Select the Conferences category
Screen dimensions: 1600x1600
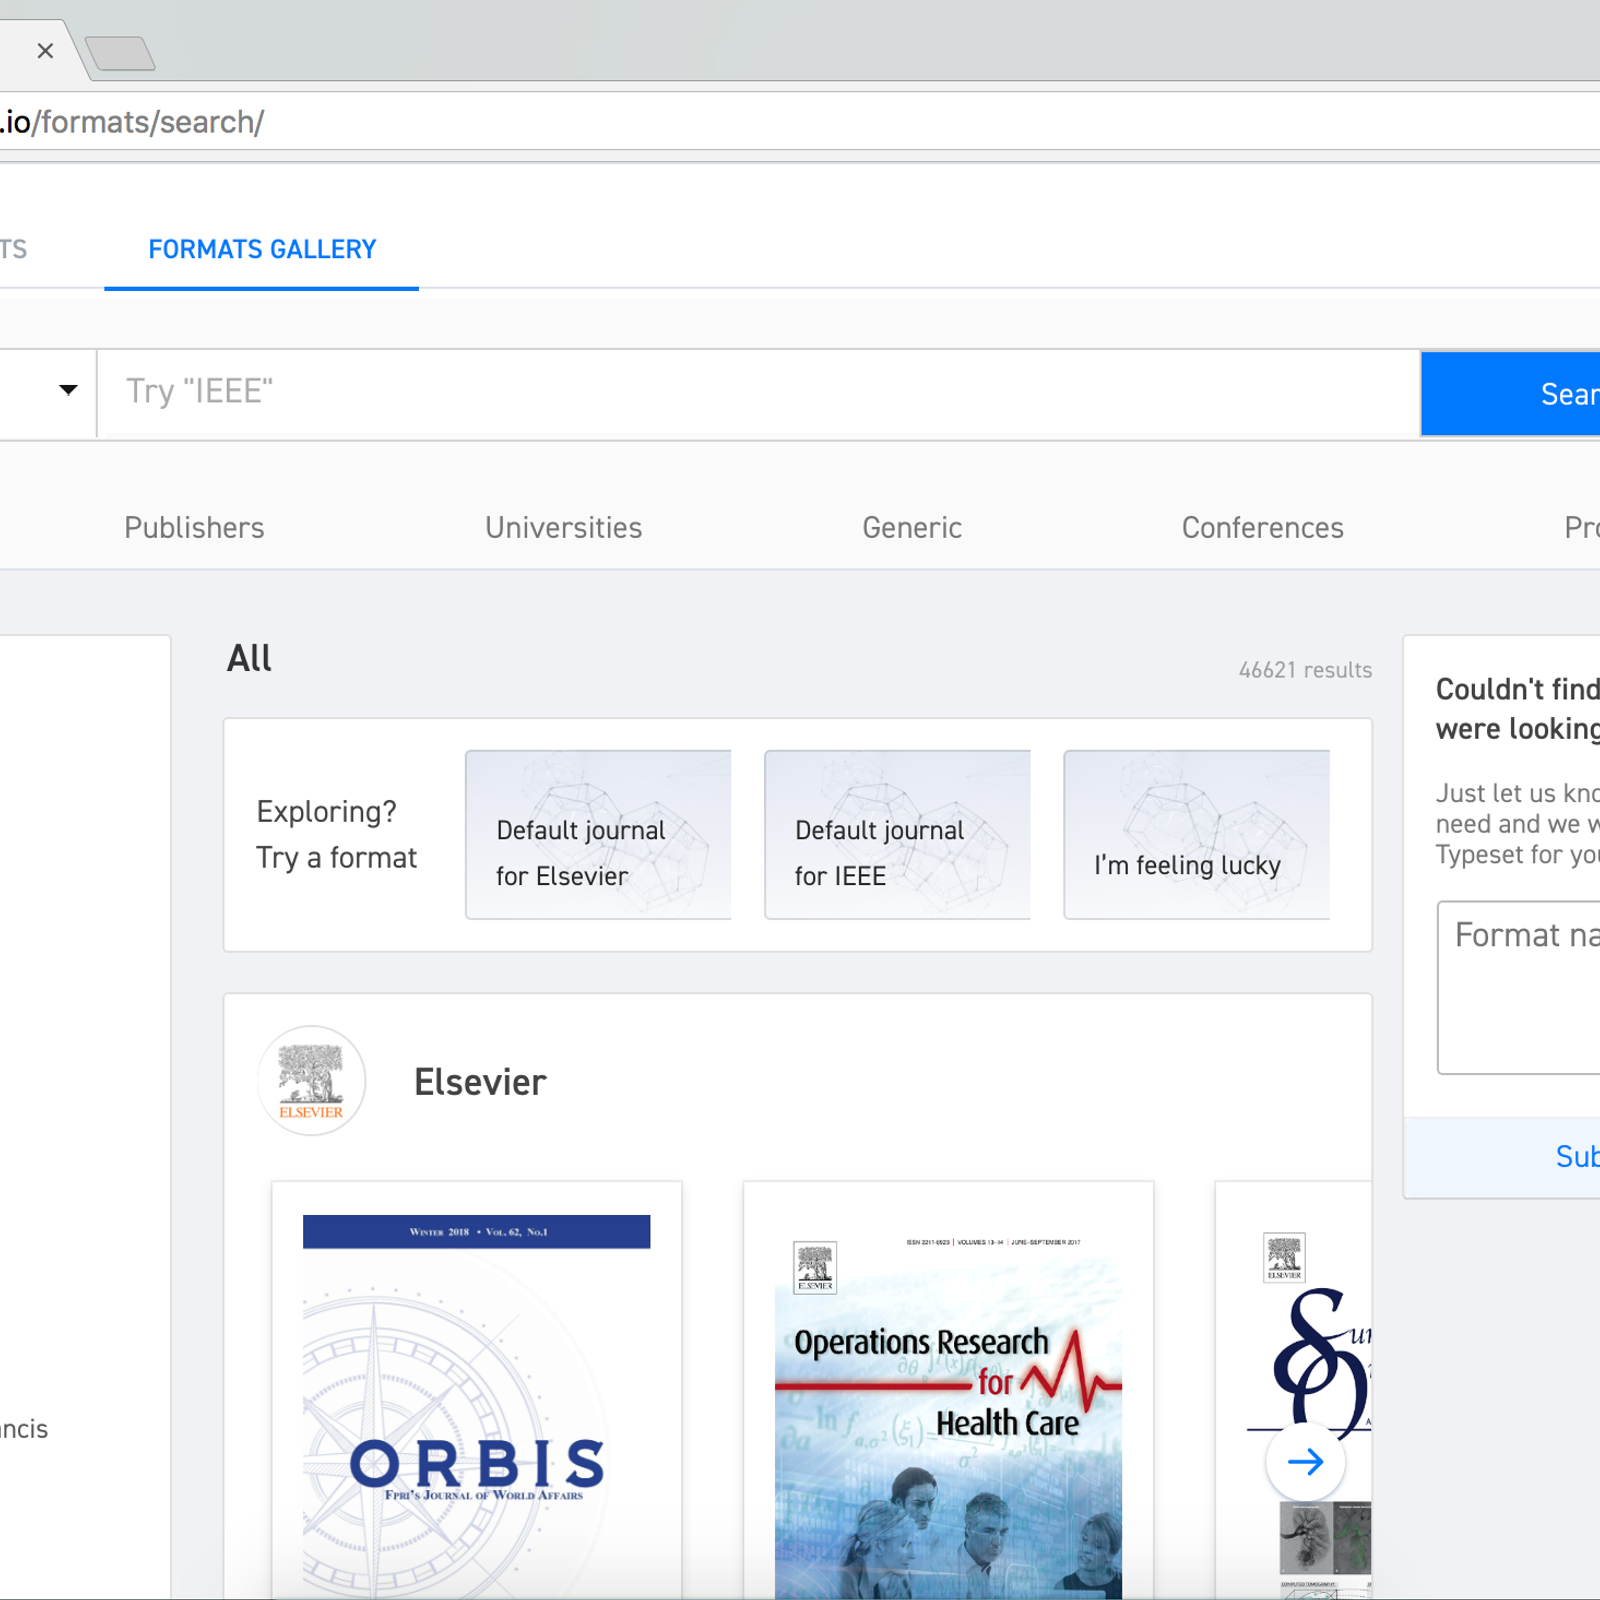(1263, 528)
